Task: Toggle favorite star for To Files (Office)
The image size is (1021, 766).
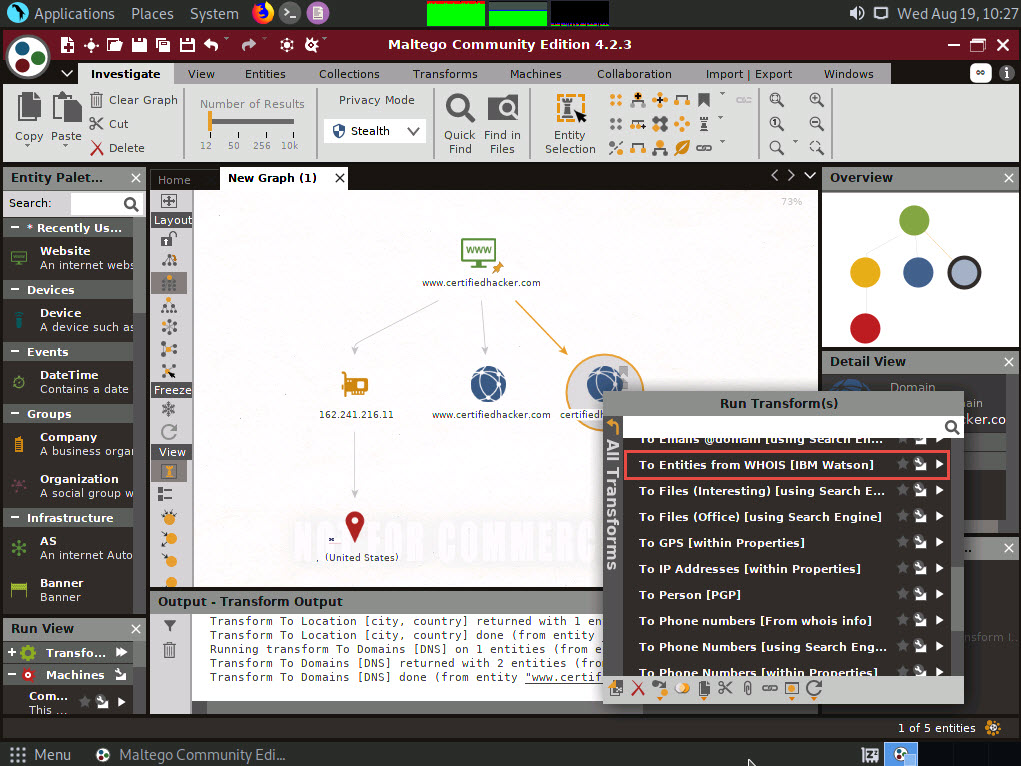Action: point(902,515)
